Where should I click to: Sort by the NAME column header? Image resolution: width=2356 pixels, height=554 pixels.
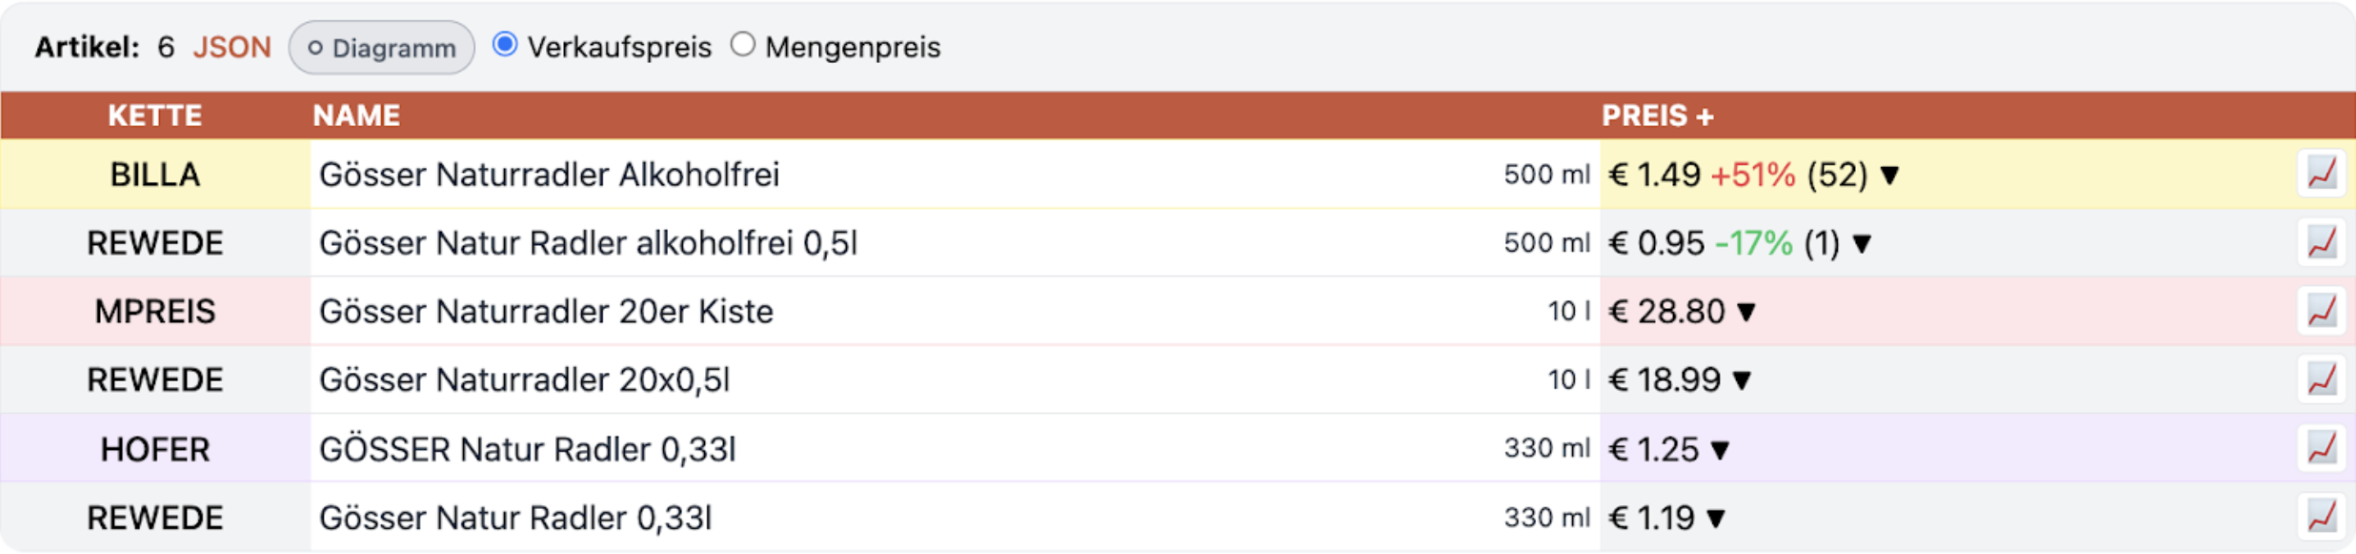point(356,116)
